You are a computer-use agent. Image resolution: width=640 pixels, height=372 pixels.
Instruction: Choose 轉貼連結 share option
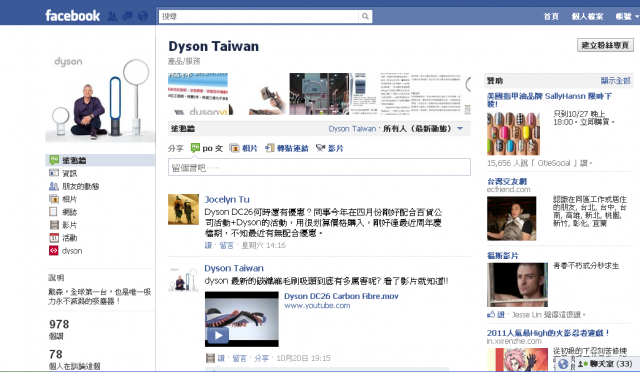(x=287, y=148)
